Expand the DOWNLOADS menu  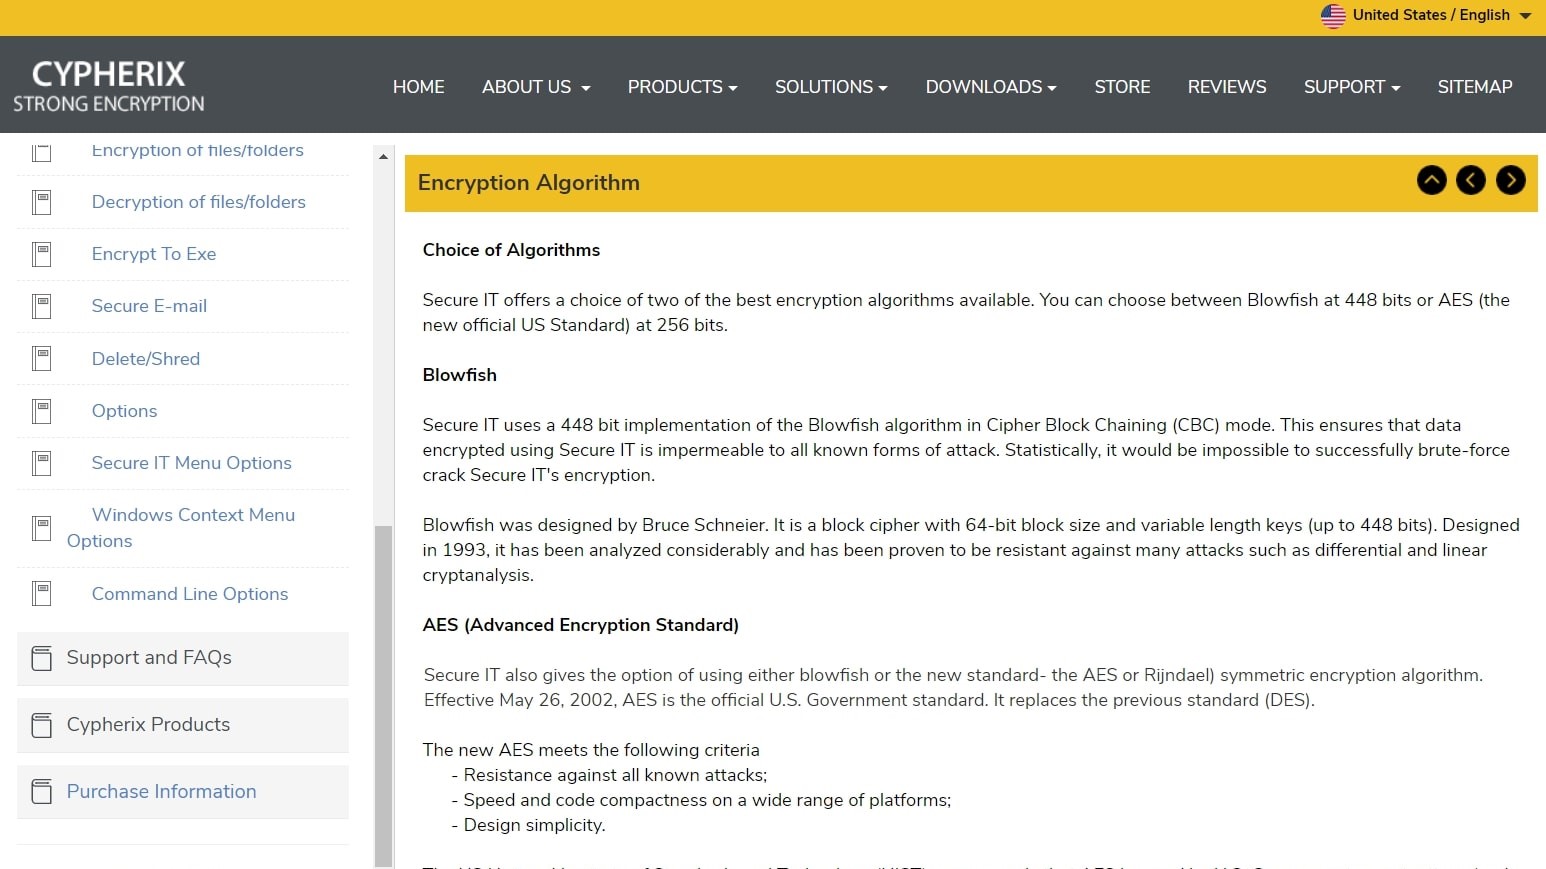click(x=990, y=87)
